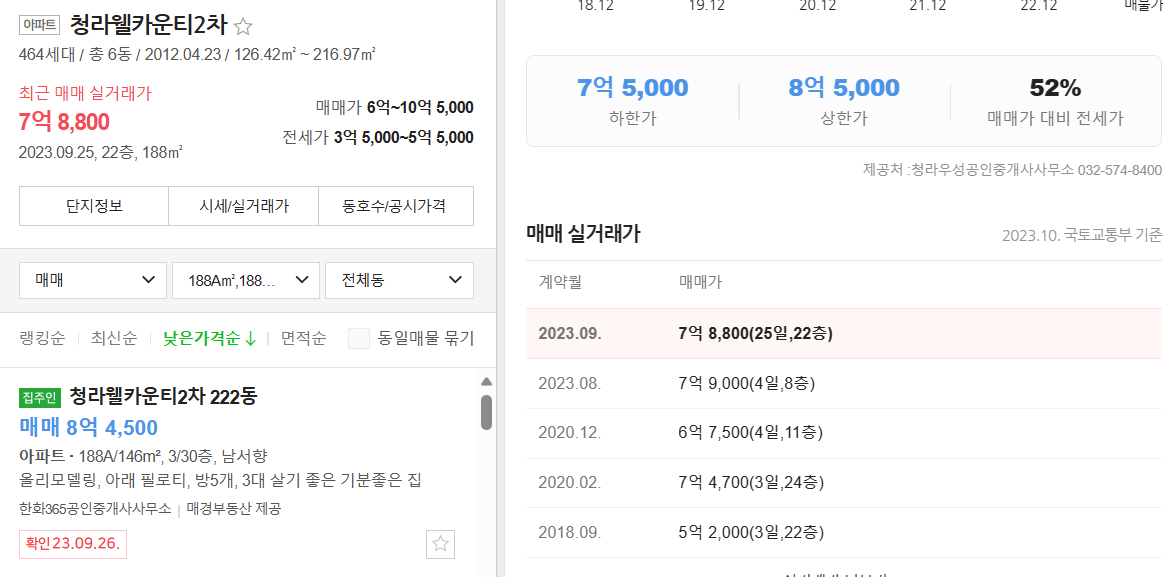Open the 매매 transaction type dropdown
Viewport: 1163px width, 577px height.
click(92, 281)
